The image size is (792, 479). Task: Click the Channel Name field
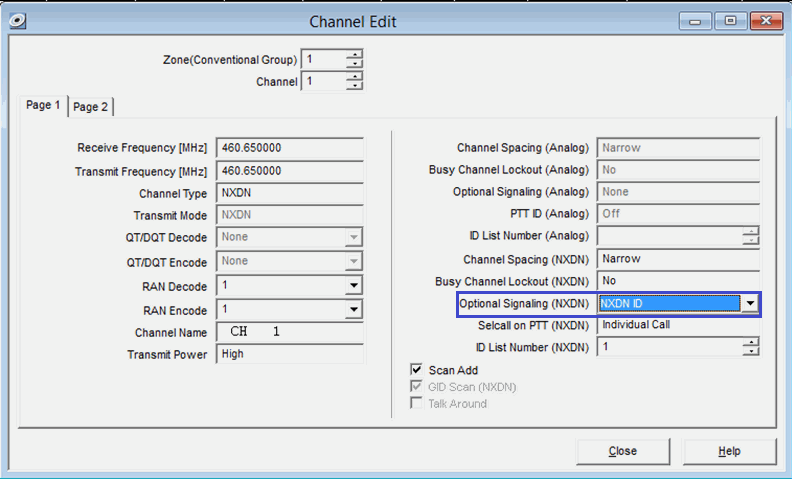(x=290, y=332)
